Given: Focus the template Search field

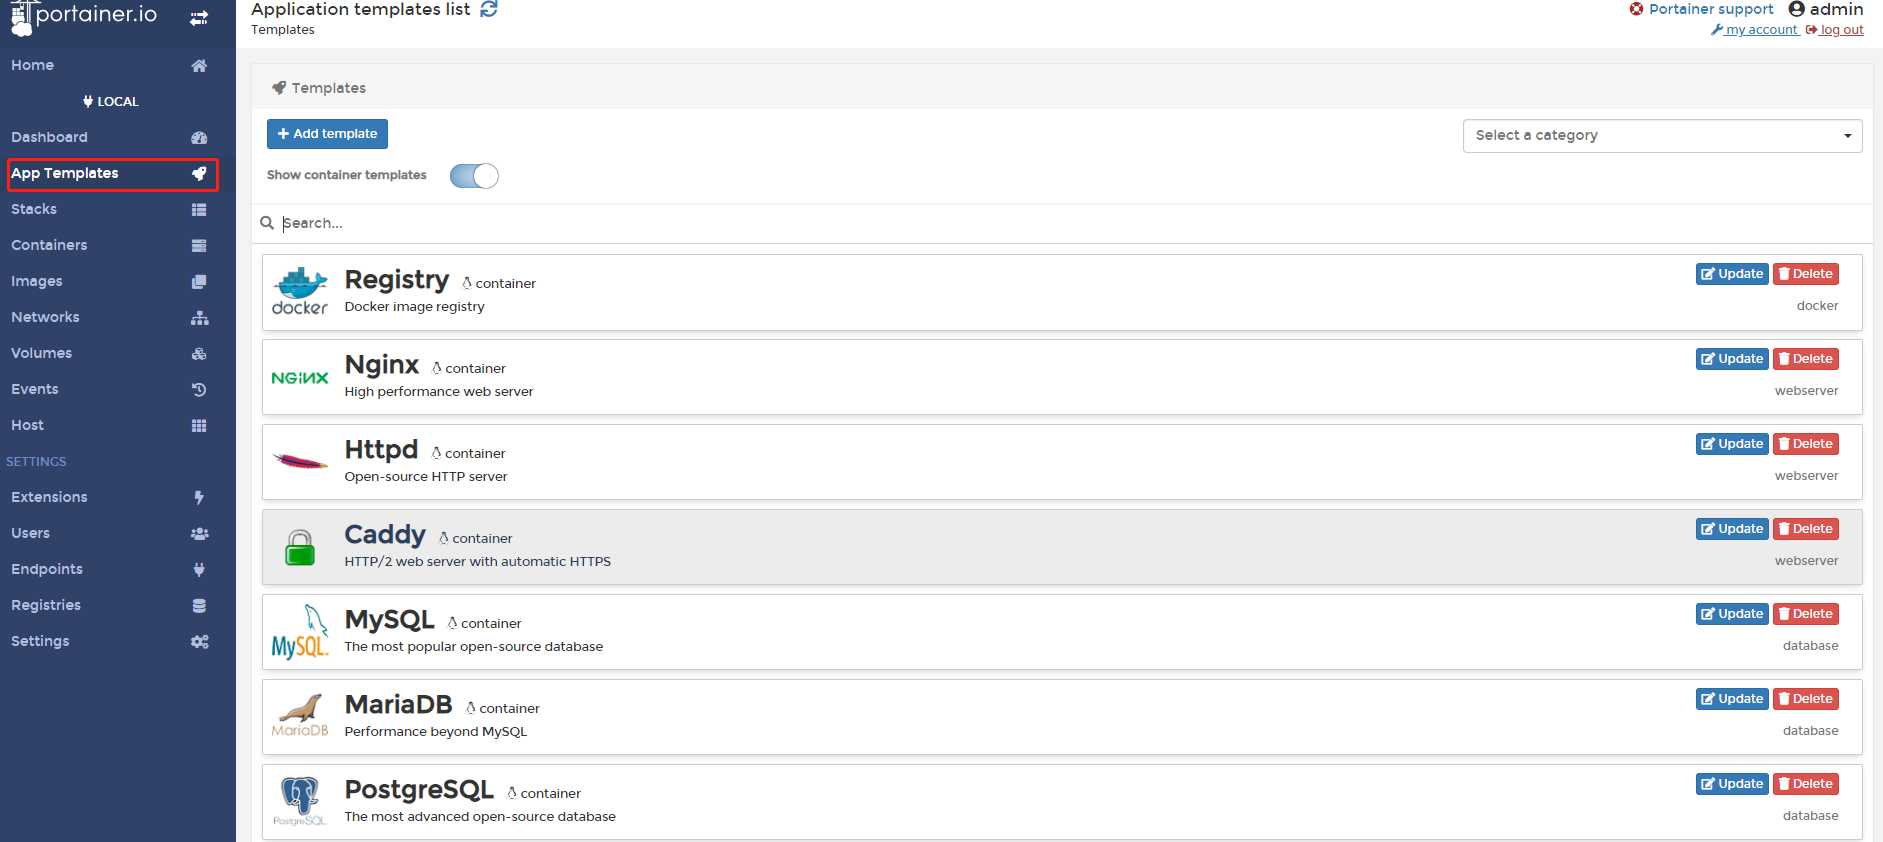Looking at the screenshot, I should (1062, 223).
